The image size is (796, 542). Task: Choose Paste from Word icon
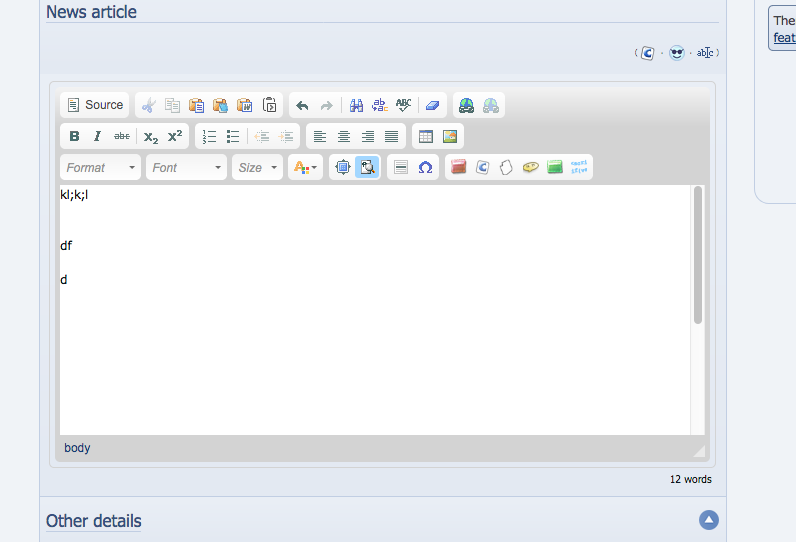click(245, 105)
